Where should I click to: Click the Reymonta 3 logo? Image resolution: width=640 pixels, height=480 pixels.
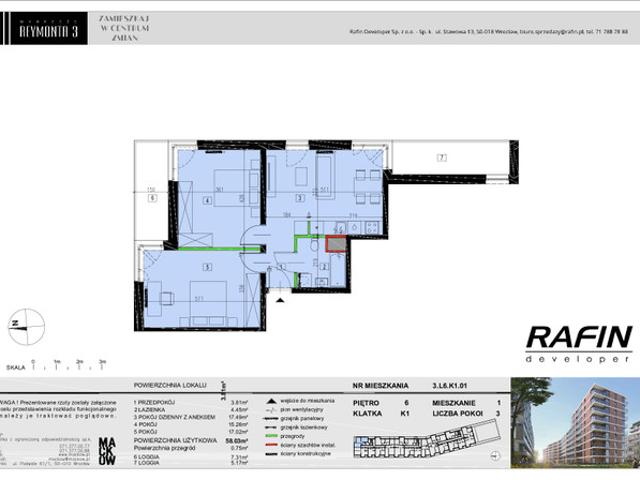(x=48, y=28)
